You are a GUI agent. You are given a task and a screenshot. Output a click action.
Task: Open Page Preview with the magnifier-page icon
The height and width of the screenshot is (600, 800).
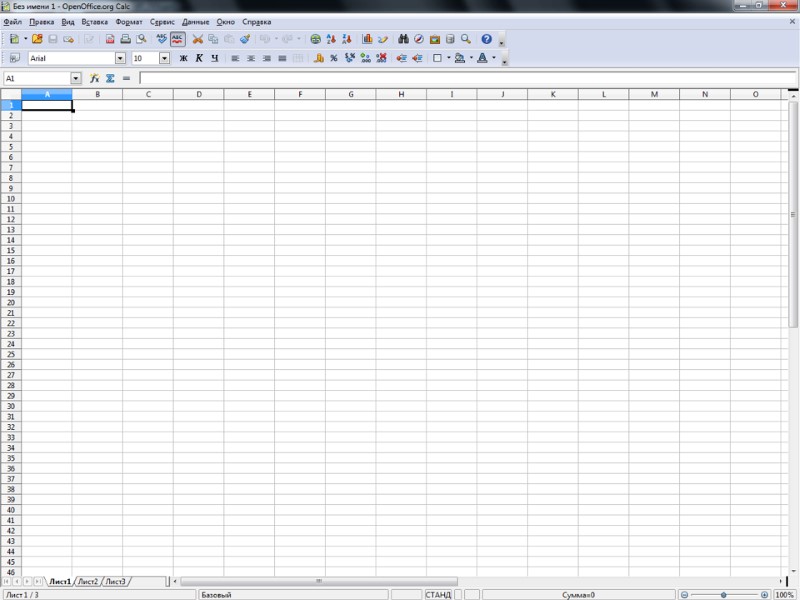[141, 39]
